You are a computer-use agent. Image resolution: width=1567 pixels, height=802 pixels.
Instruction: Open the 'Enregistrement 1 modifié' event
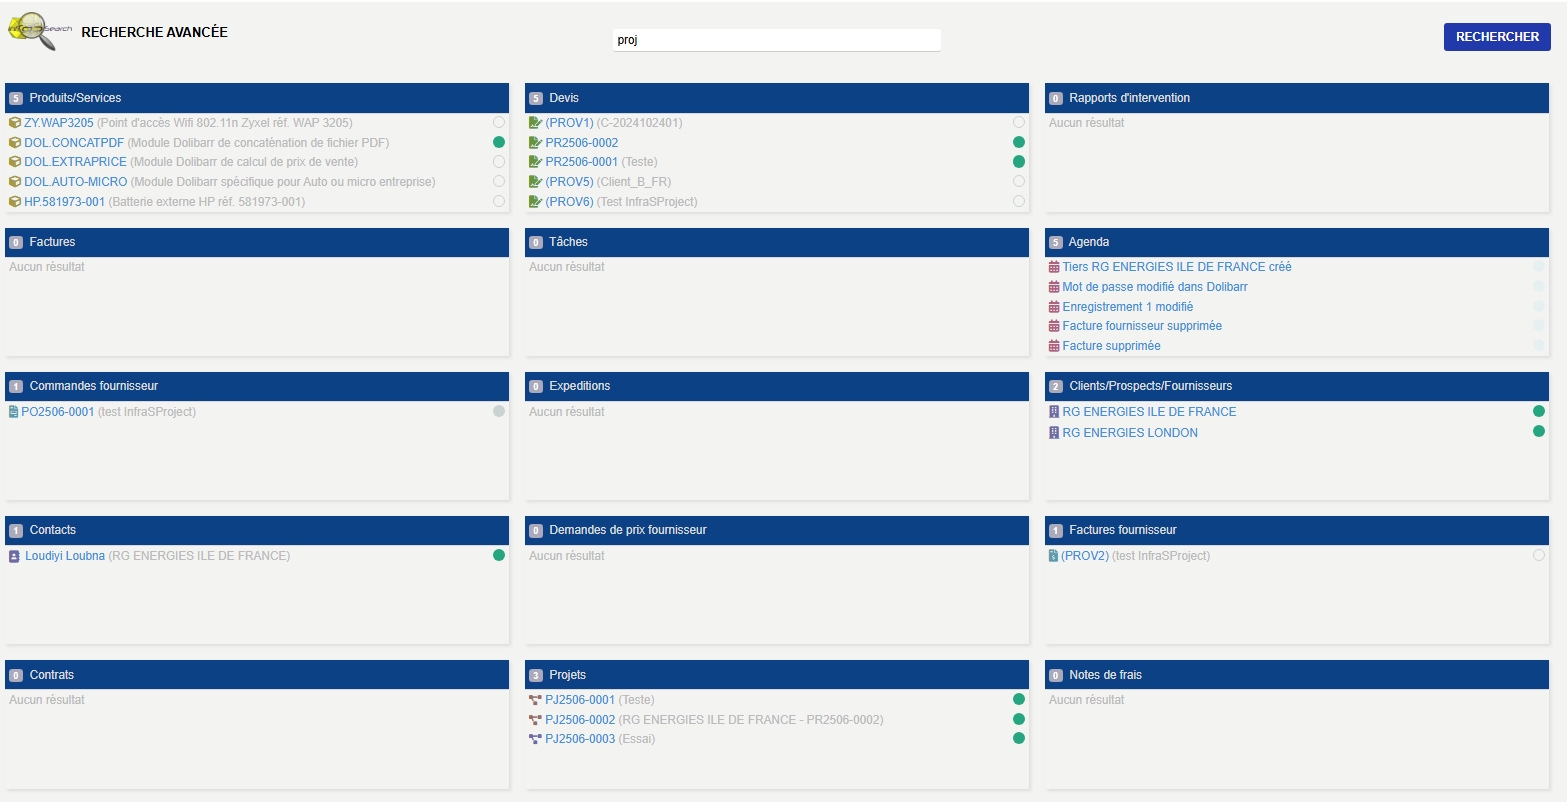pyautogui.click(x=1128, y=307)
